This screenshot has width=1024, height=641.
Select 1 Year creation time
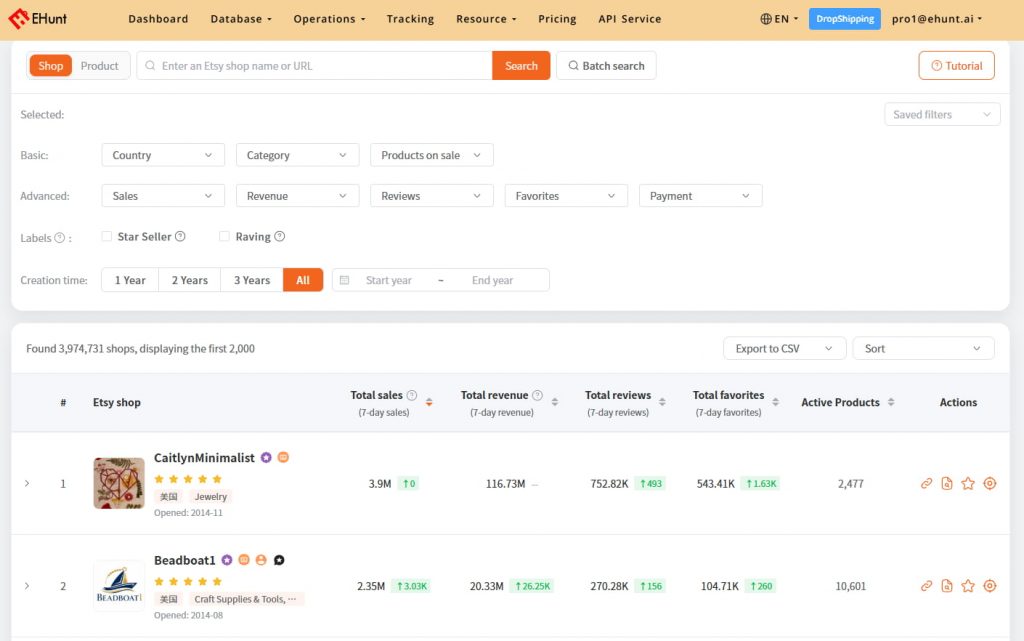(x=130, y=280)
